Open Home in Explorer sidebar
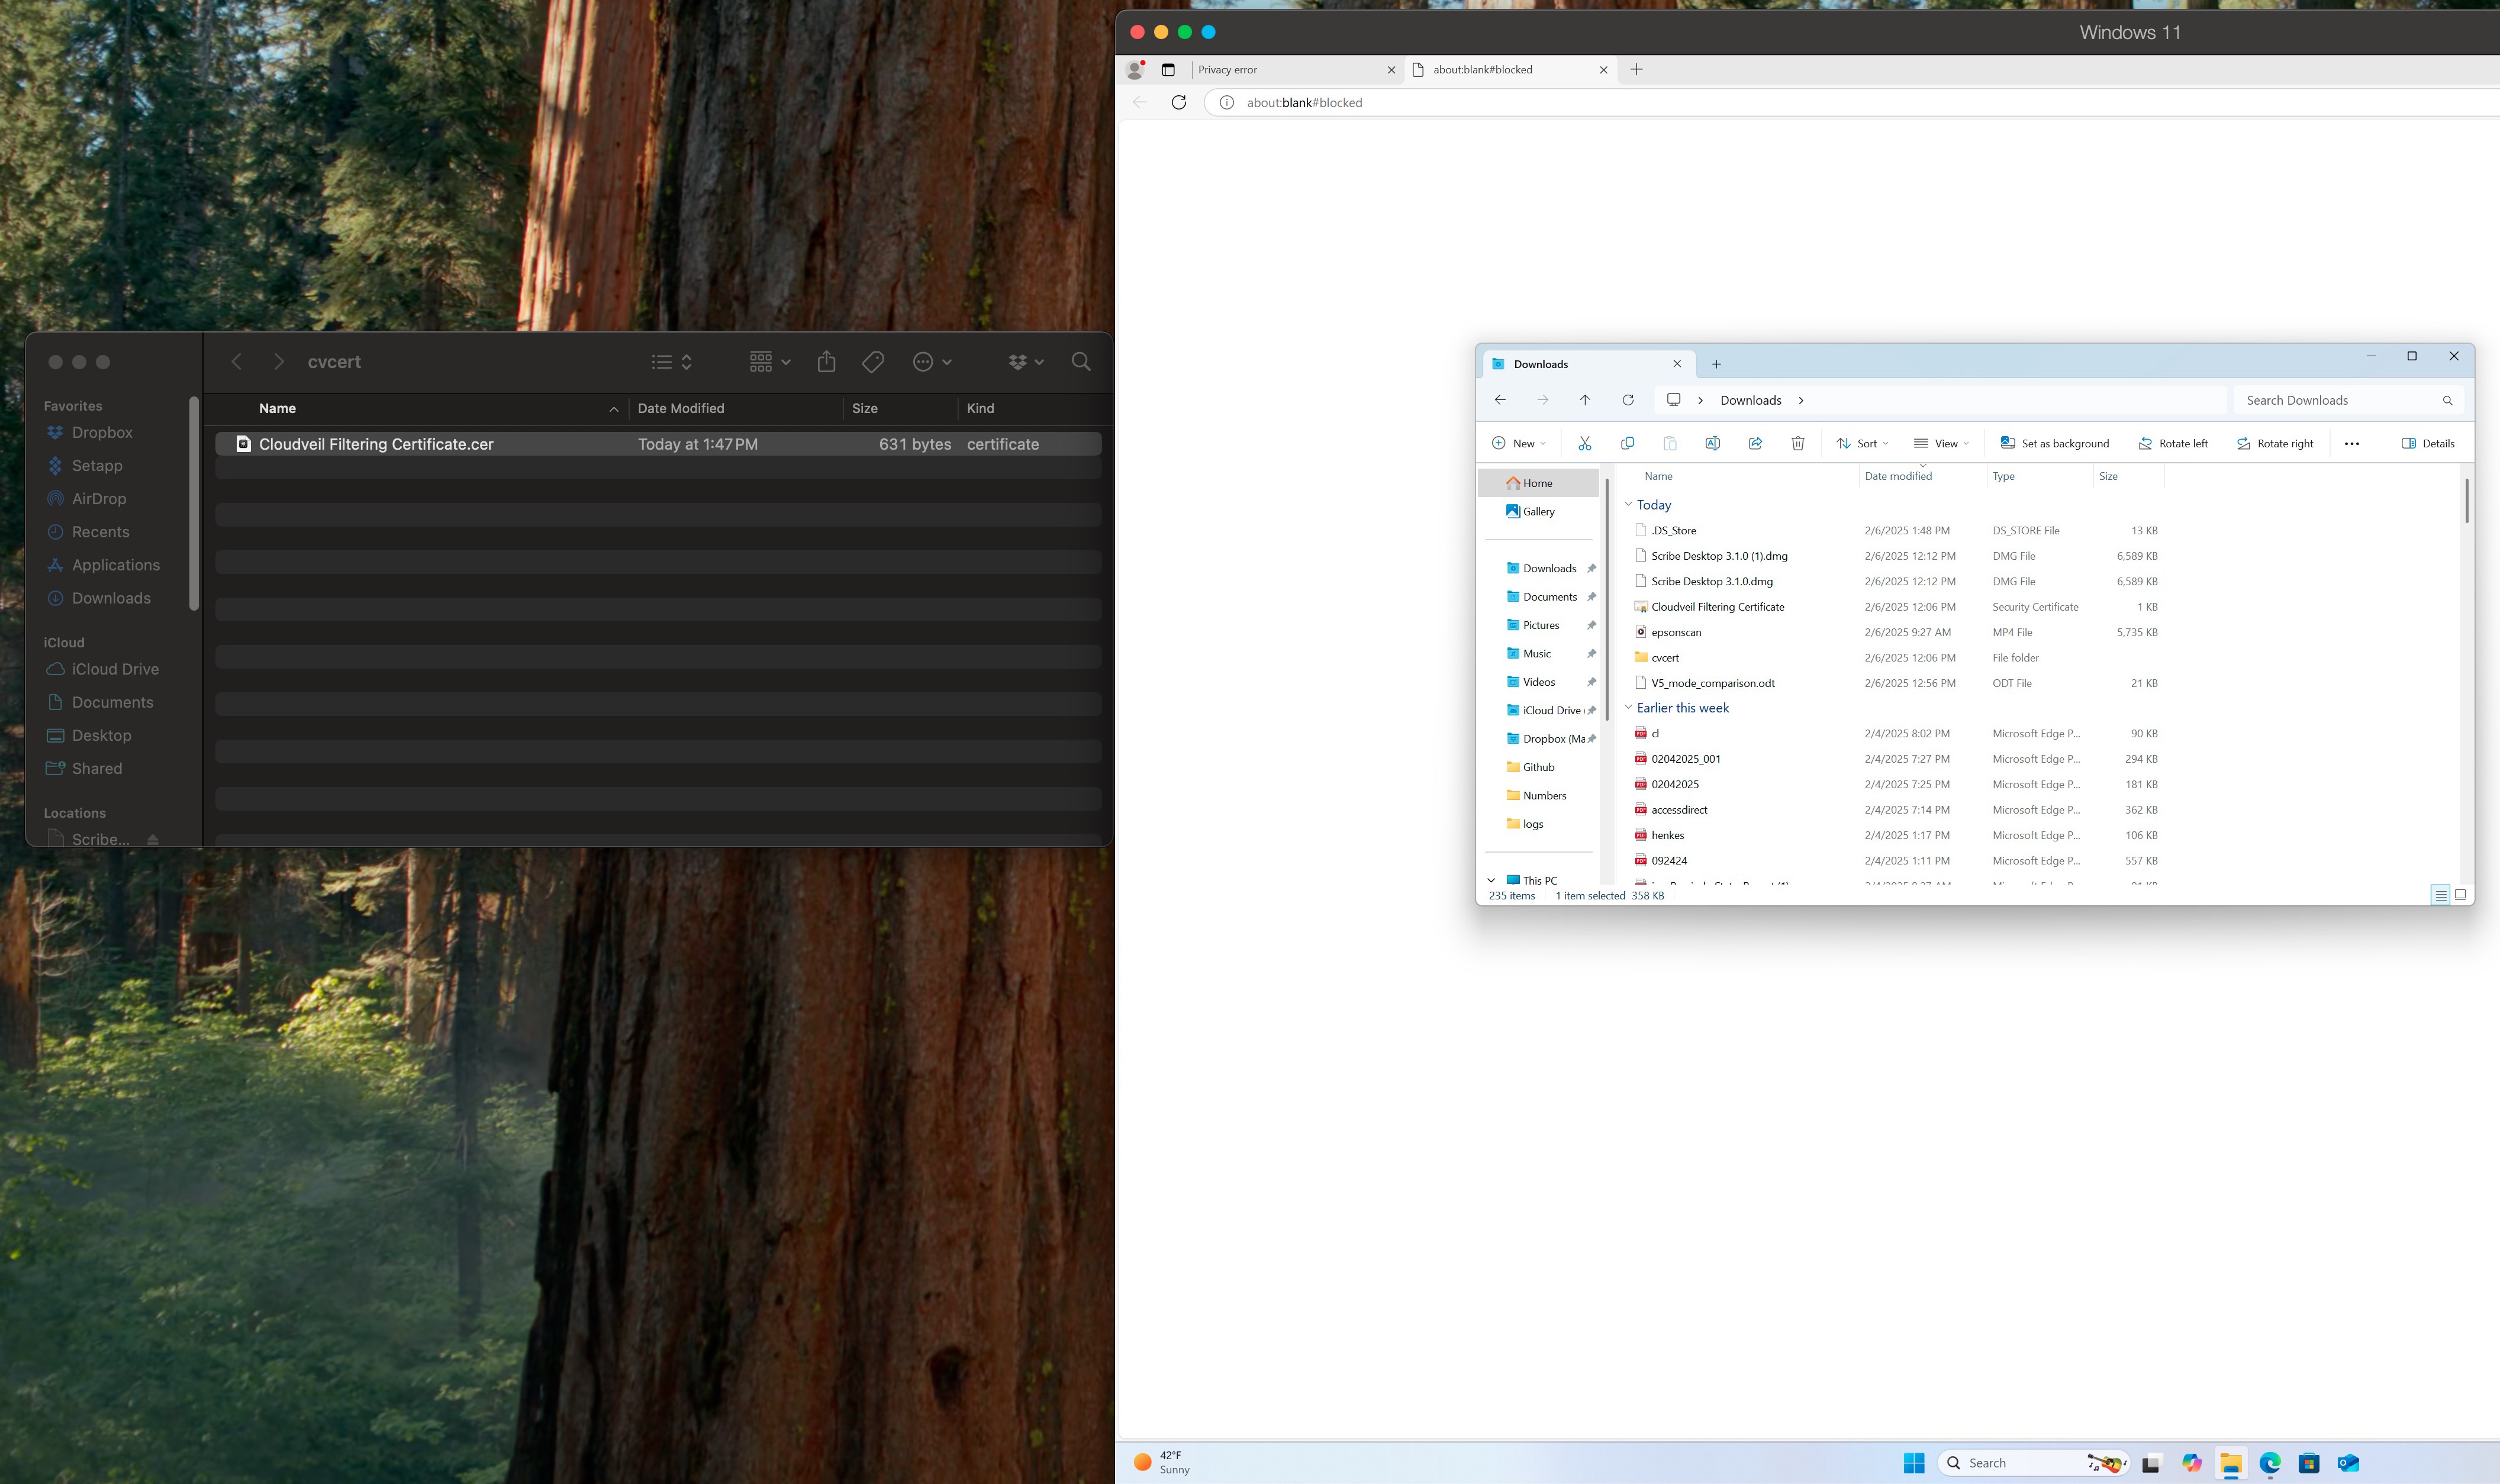 1538,483
